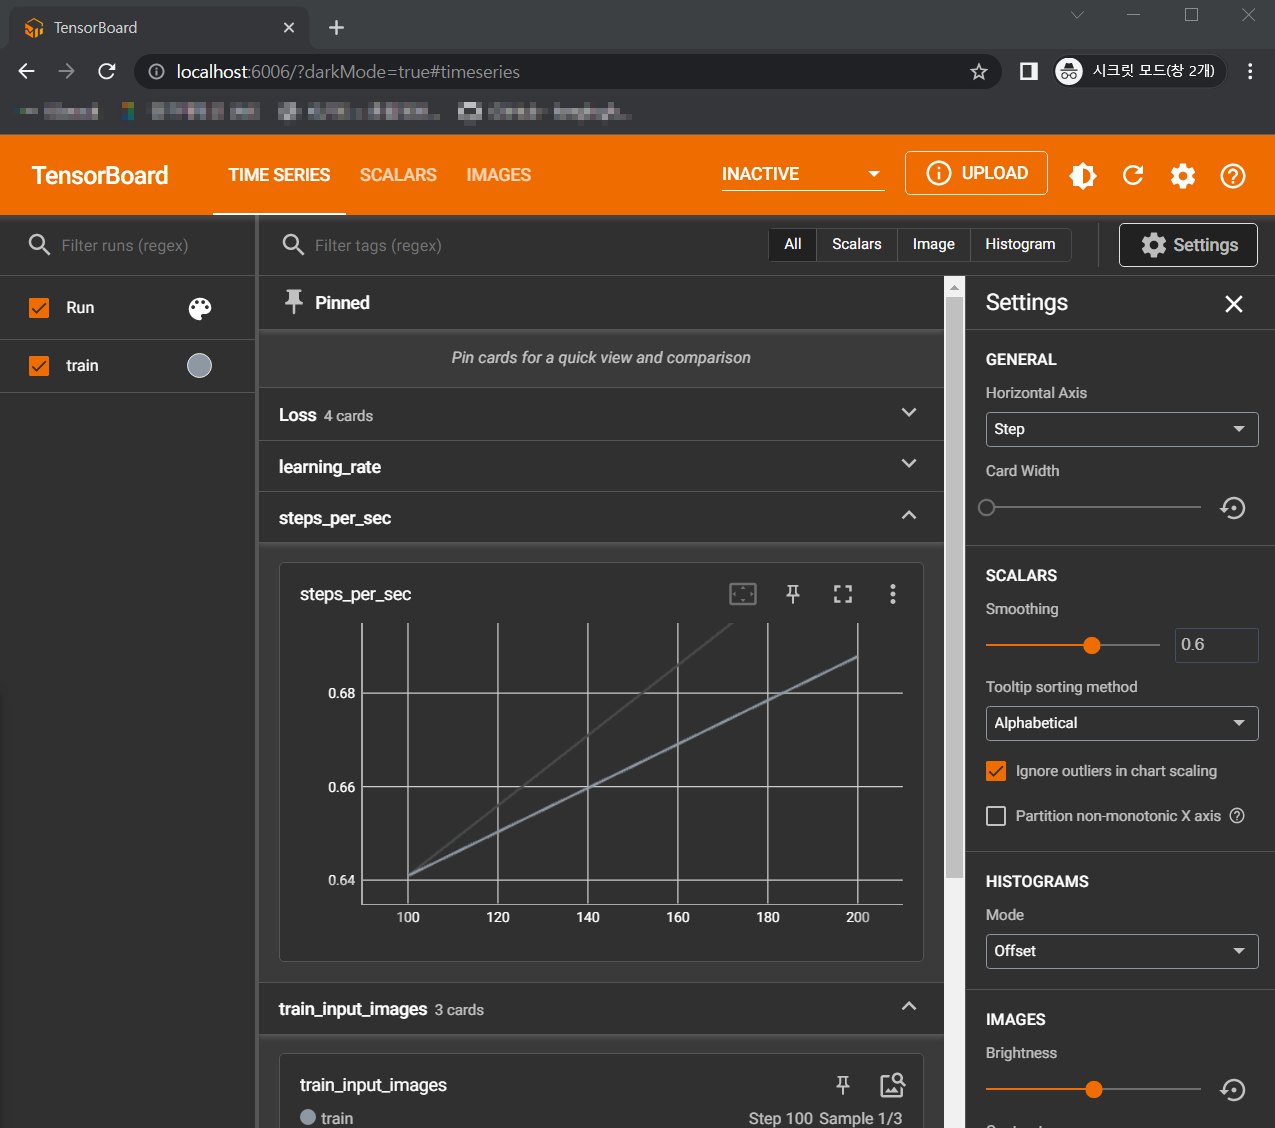Reload TensorBoard data with refresh icon
This screenshot has width=1275, height=1128.
click(1133, 176)
